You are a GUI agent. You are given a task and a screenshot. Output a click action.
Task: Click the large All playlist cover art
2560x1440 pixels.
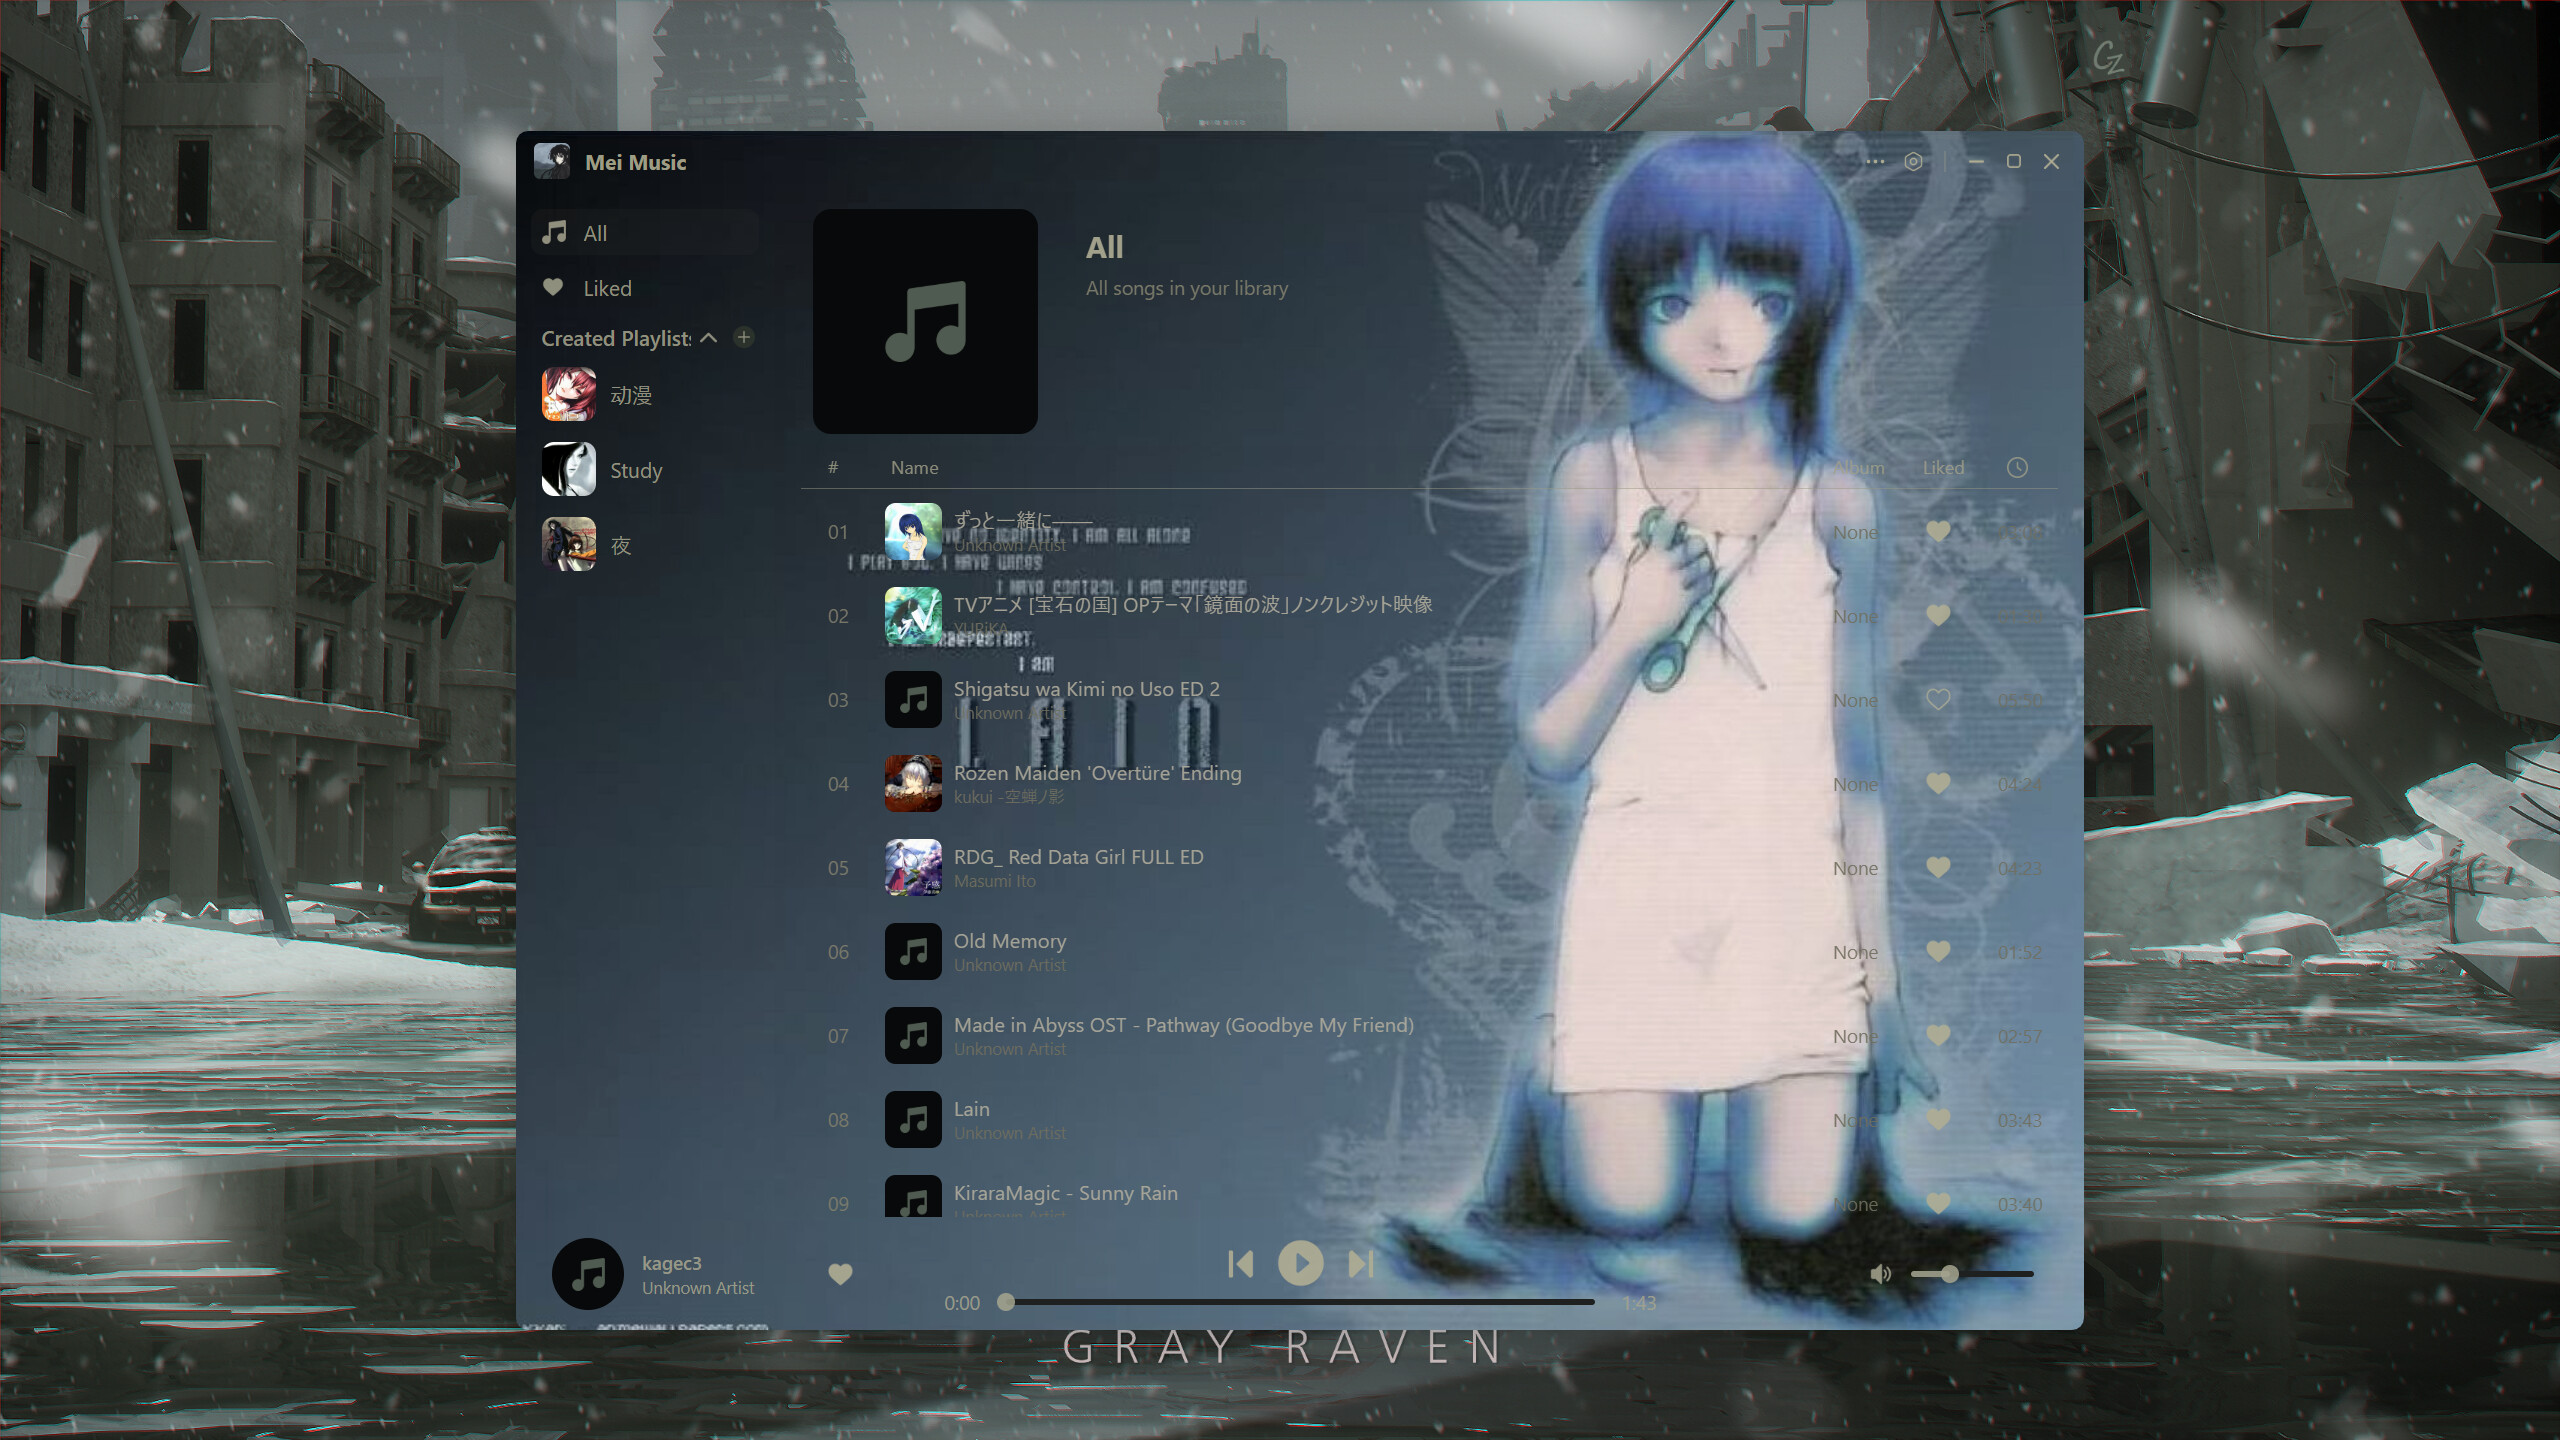(925, 321)
